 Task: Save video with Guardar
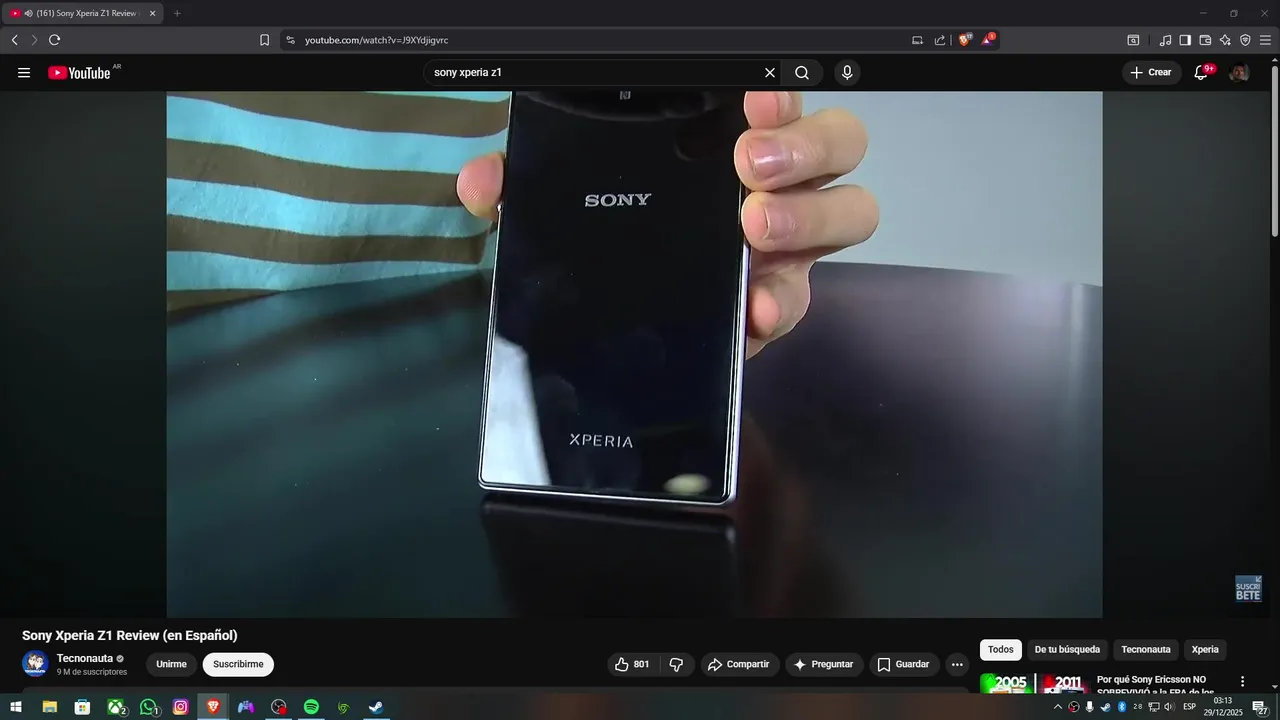[x=904, y=664]
